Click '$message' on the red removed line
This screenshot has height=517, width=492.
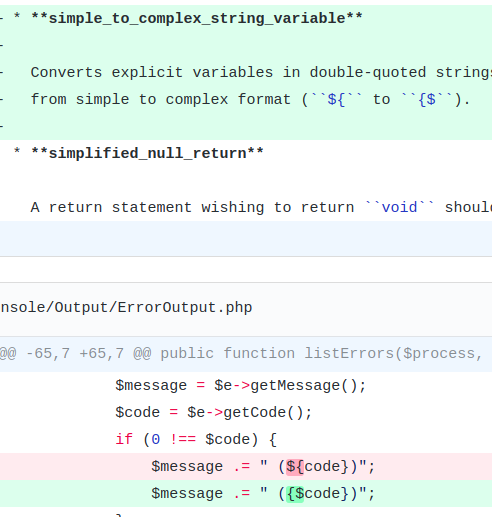coord(187,466)
